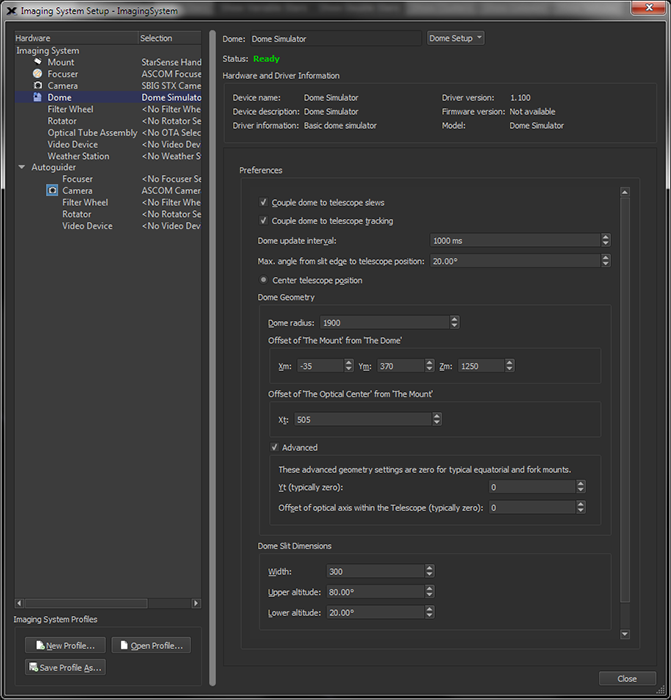
Task: Click the Open Profile document icon
Action: [123, 646]
